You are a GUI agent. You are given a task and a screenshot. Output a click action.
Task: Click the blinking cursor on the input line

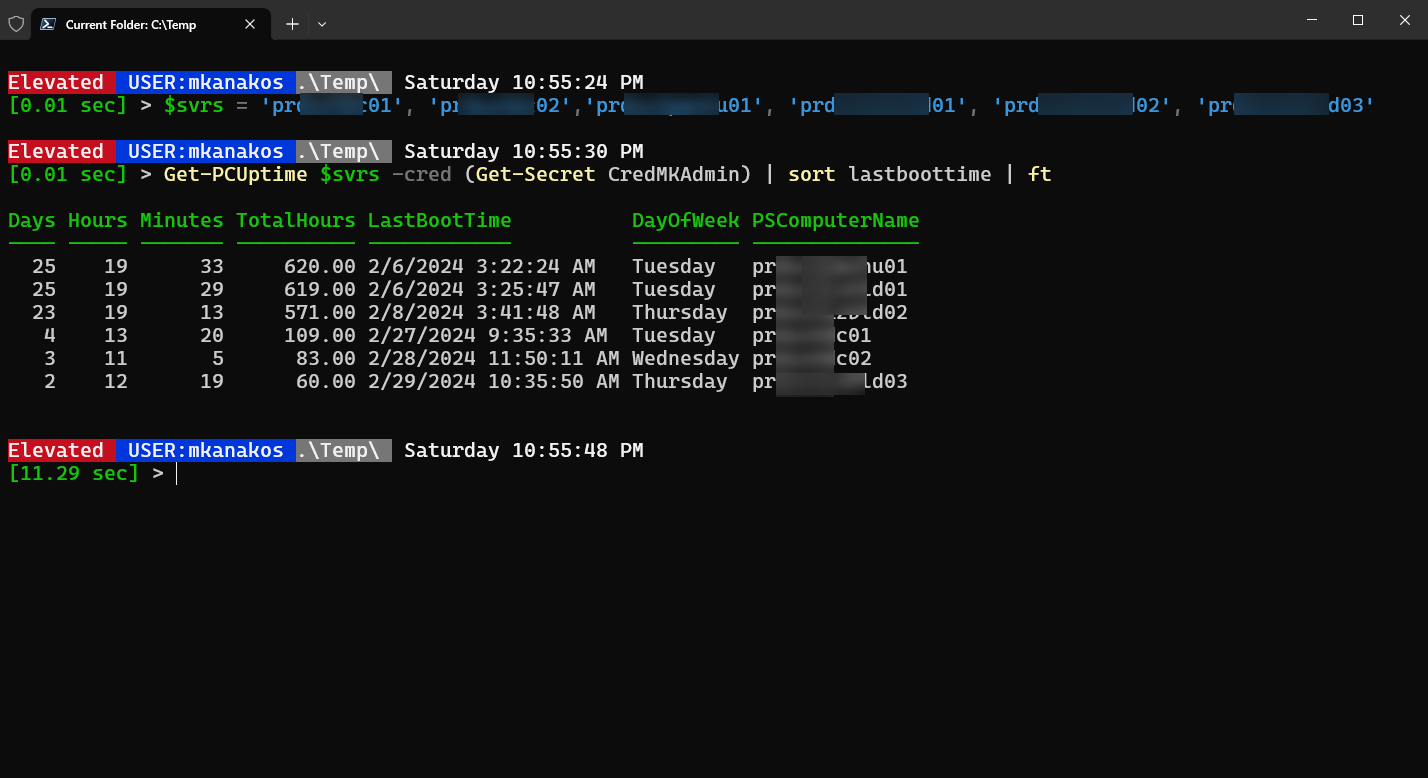(177, 473)
